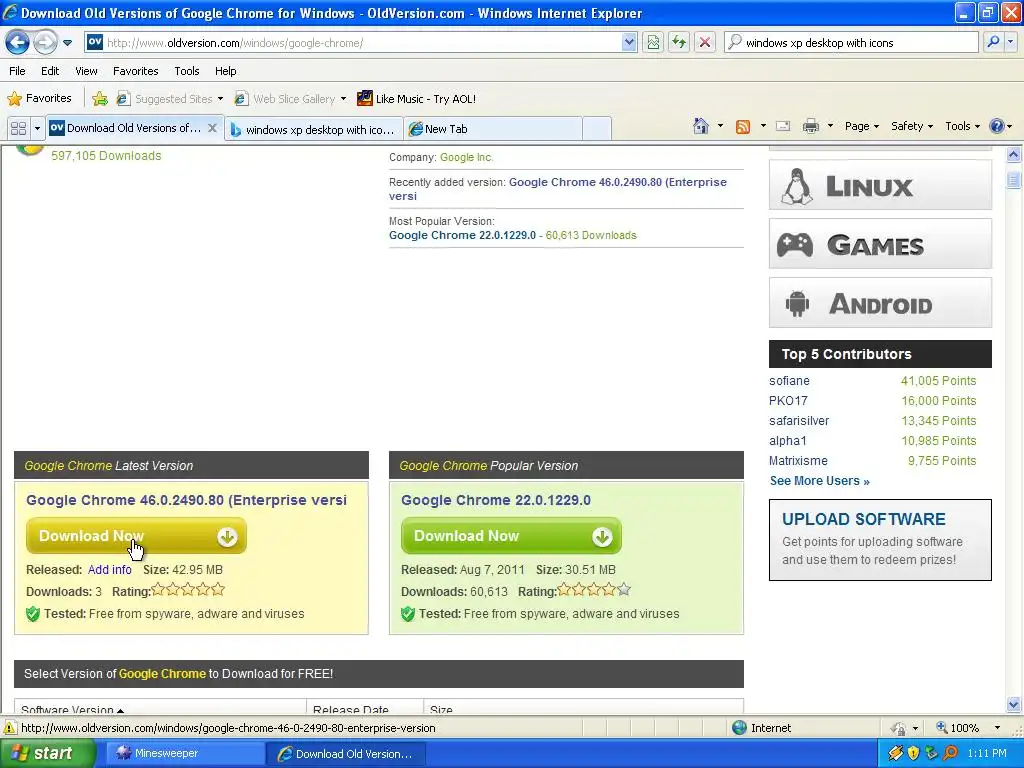The image size is (1024, 768).
Task: Click the browser Forward arrow button
Action: [x=45, y=43]
